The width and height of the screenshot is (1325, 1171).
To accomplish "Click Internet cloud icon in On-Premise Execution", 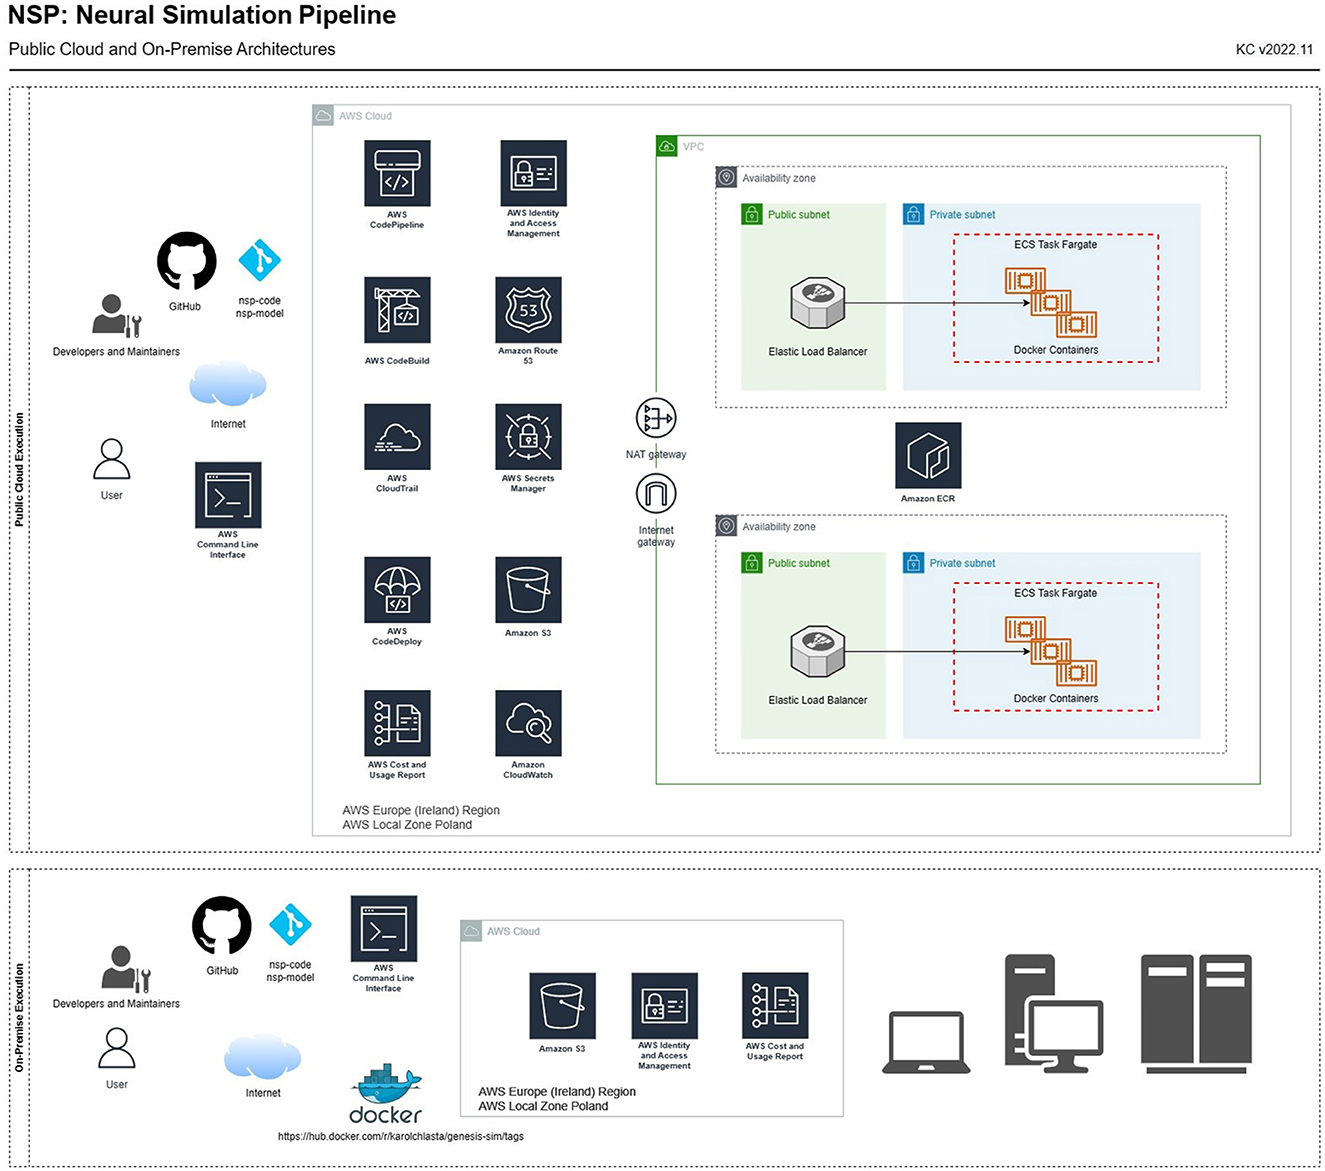I will click(263, 1057).
